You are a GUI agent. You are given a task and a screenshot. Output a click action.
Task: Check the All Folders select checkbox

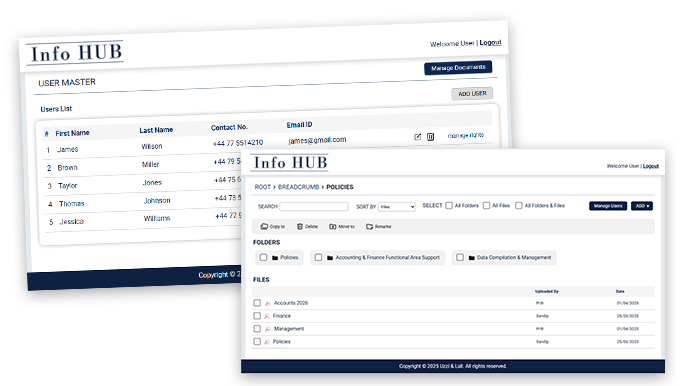[x=449, y=205]
